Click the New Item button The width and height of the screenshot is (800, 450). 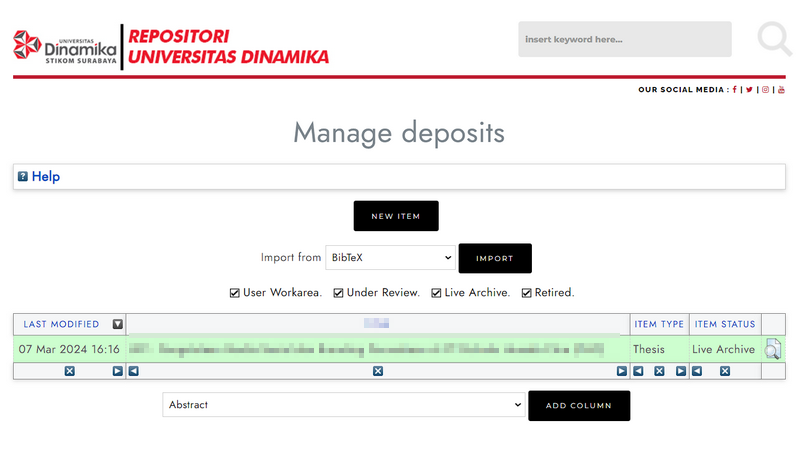pyautogui.click(x=396, y=216)
